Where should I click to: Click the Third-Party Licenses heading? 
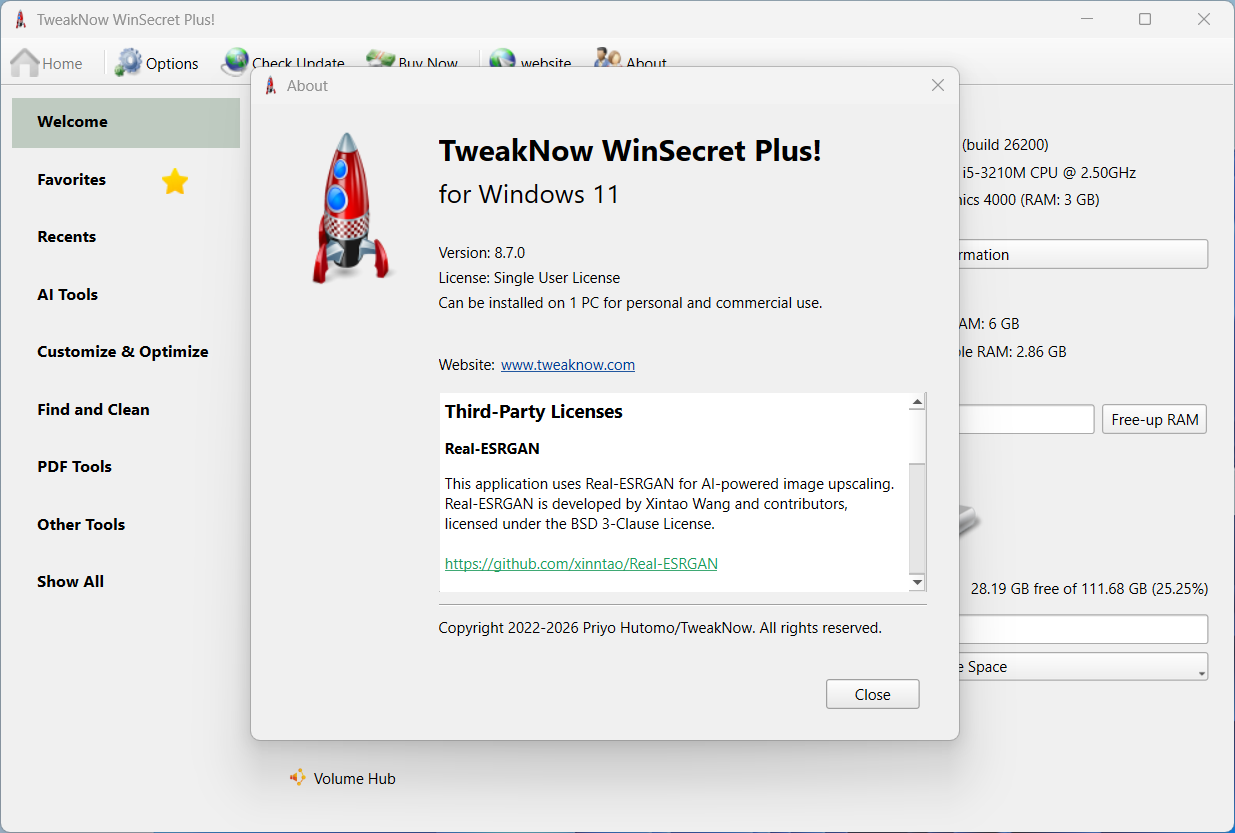coord(534,412)
